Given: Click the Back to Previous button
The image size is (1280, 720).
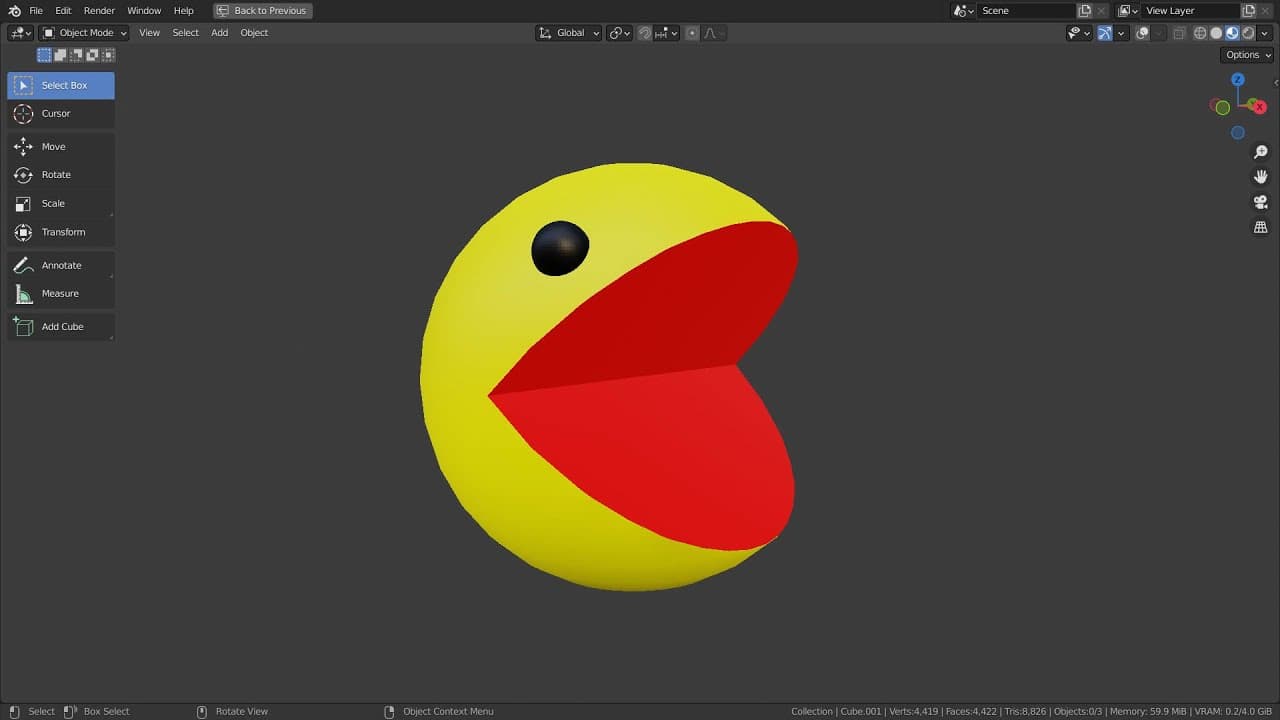Looking at the screenshot, I should 263,10.
